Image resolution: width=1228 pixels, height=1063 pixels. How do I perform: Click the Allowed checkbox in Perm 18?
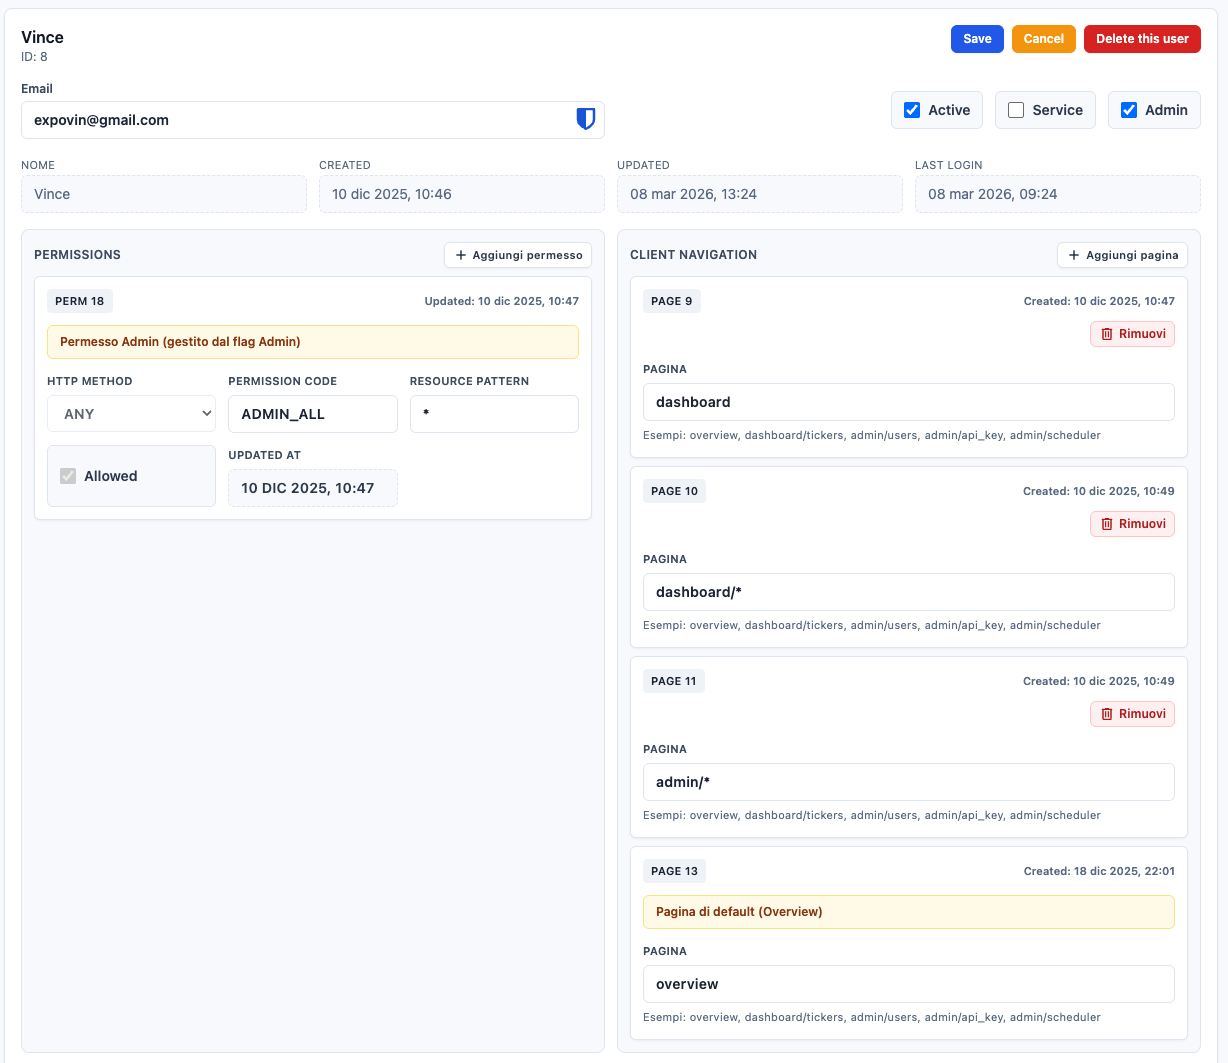click(x=68, y=476)
